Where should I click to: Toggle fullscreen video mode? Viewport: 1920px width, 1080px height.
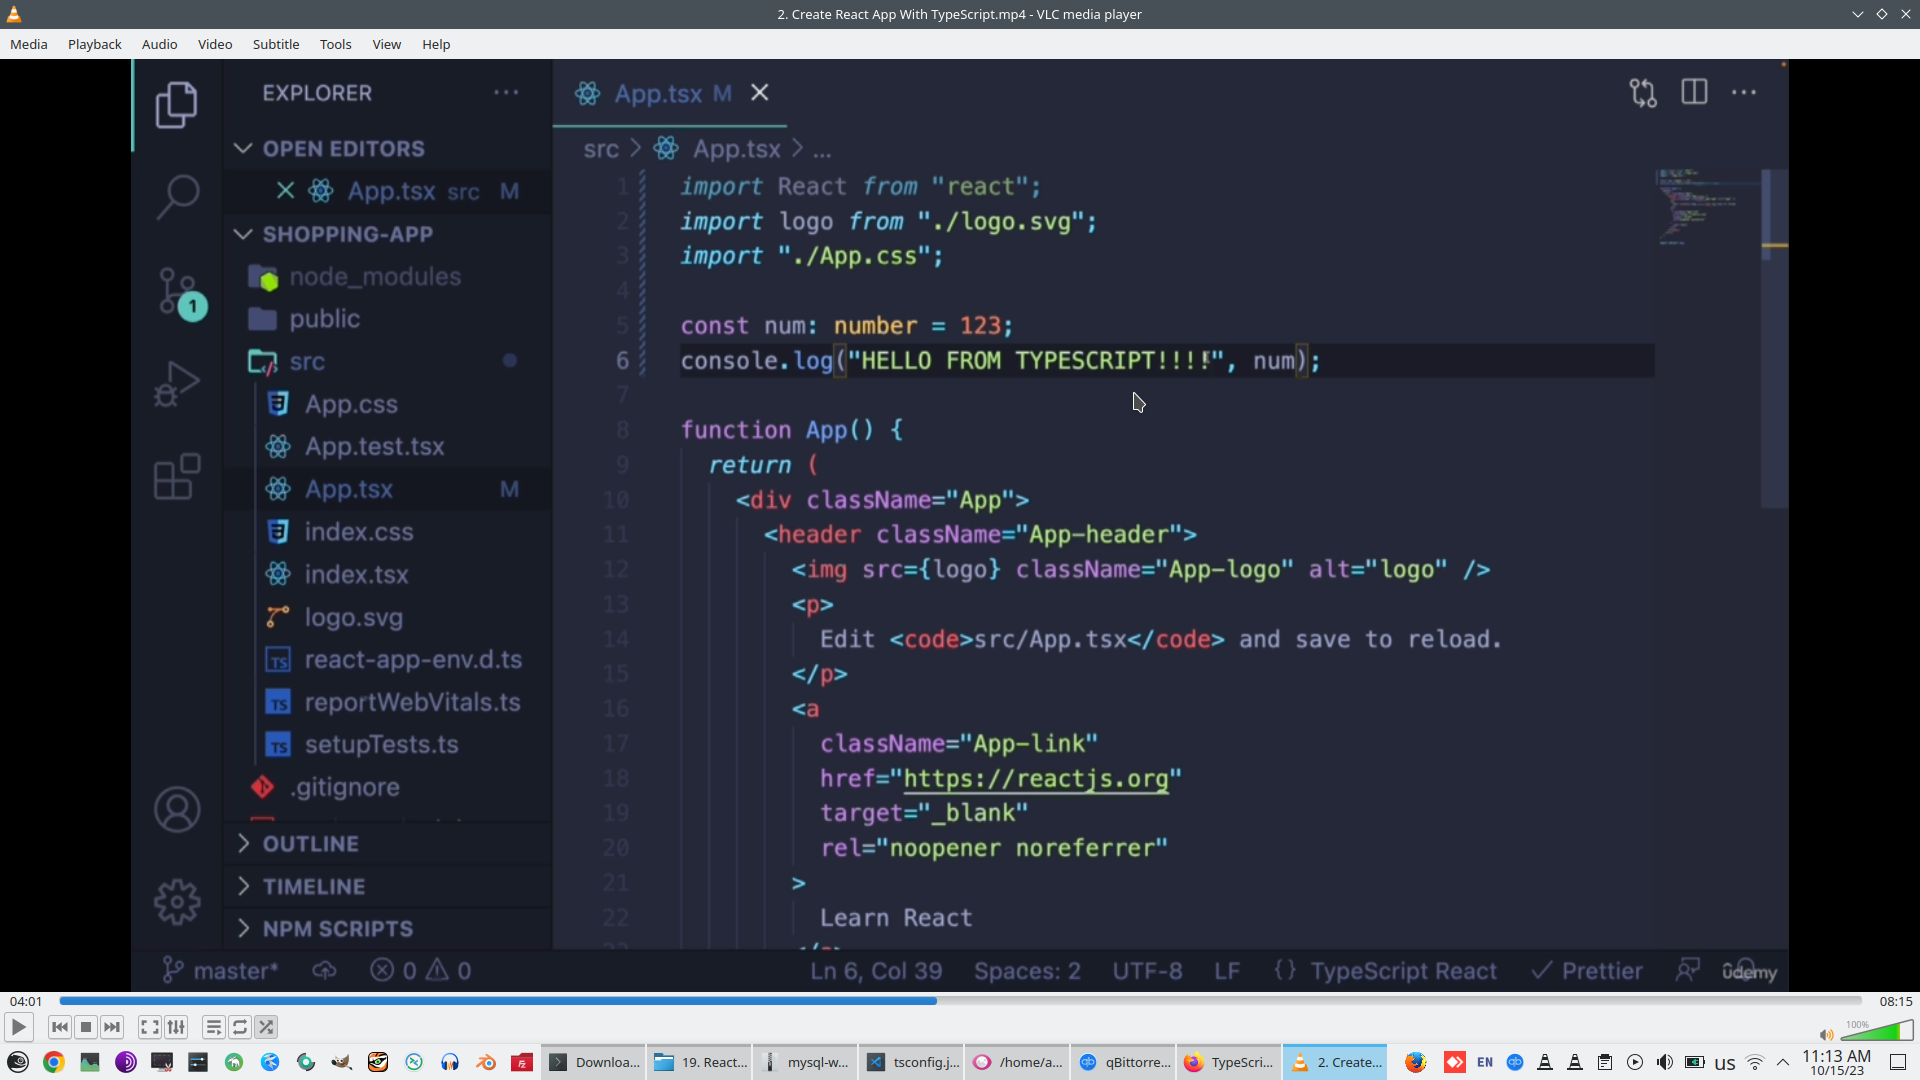pos(149,1027)
